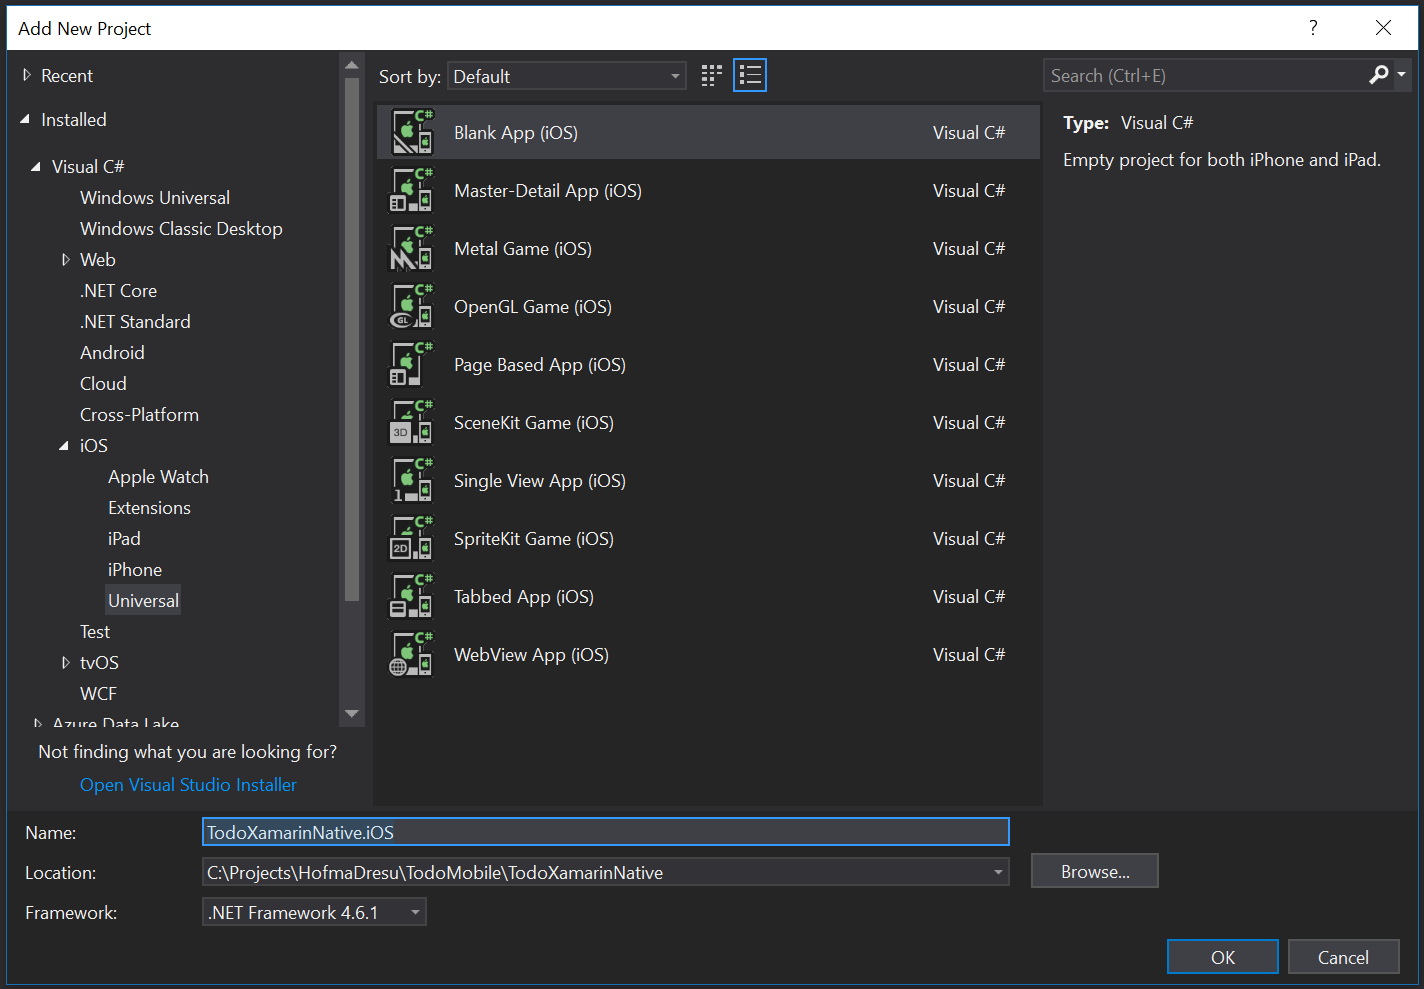Collapse the iOS node
Image resolution: width=1424 pixels, height=989 pixels.
pyautogui.click(x=64, y=446)
